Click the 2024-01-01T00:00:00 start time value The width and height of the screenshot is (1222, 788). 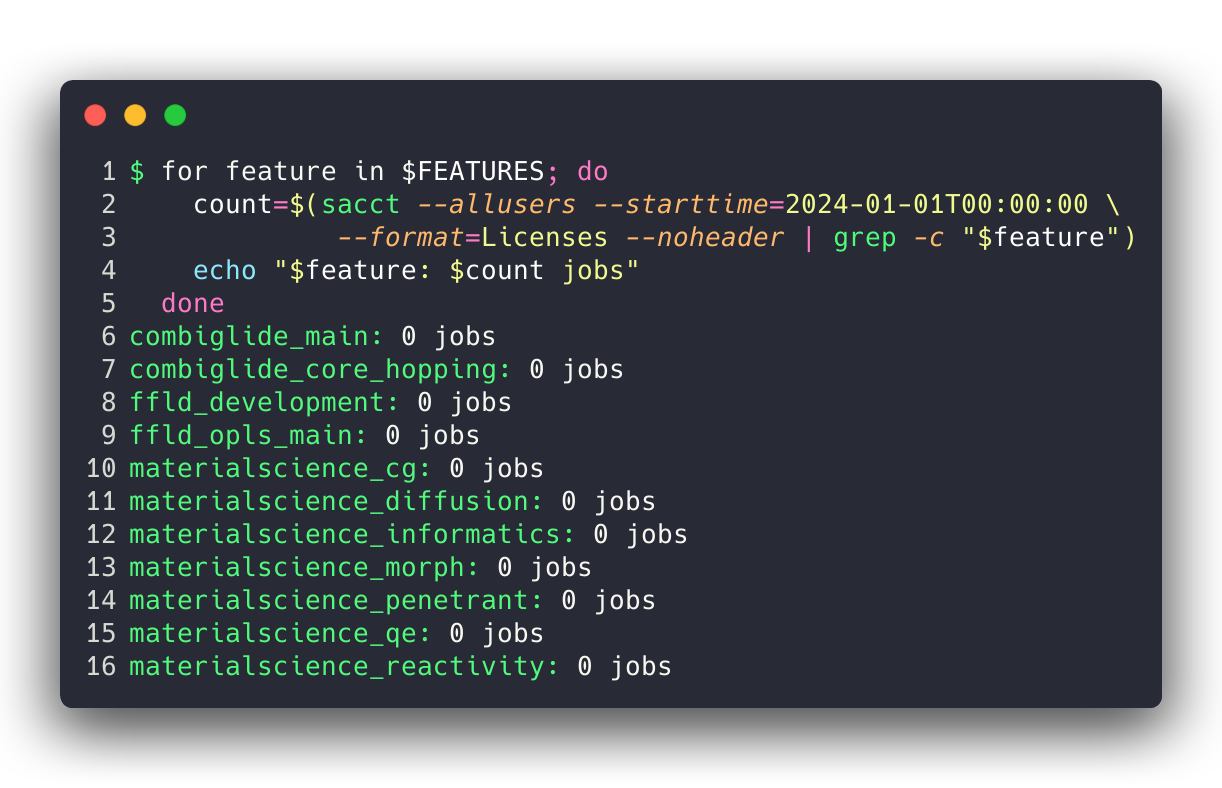click(937, 204)
